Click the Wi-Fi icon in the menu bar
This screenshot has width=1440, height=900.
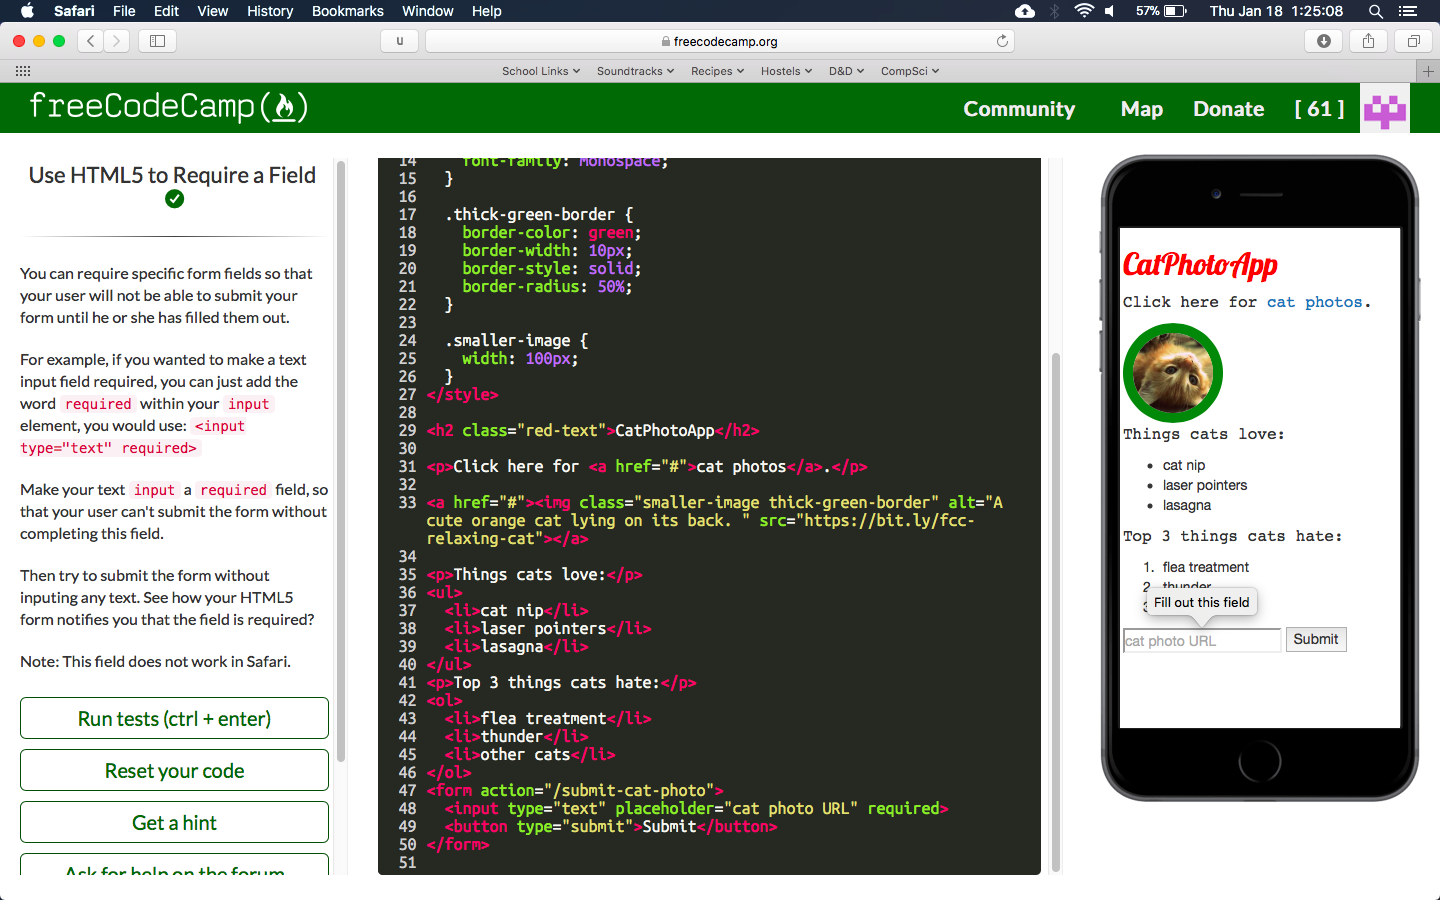1083,11
